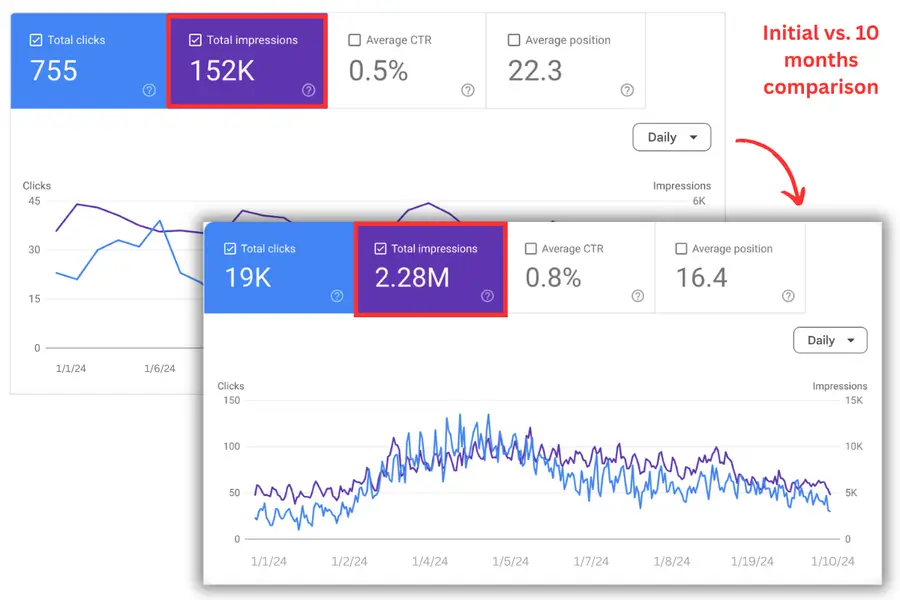Open help for Average CTR metric
This screenshot has width=900, height=600.
point(467,91)
